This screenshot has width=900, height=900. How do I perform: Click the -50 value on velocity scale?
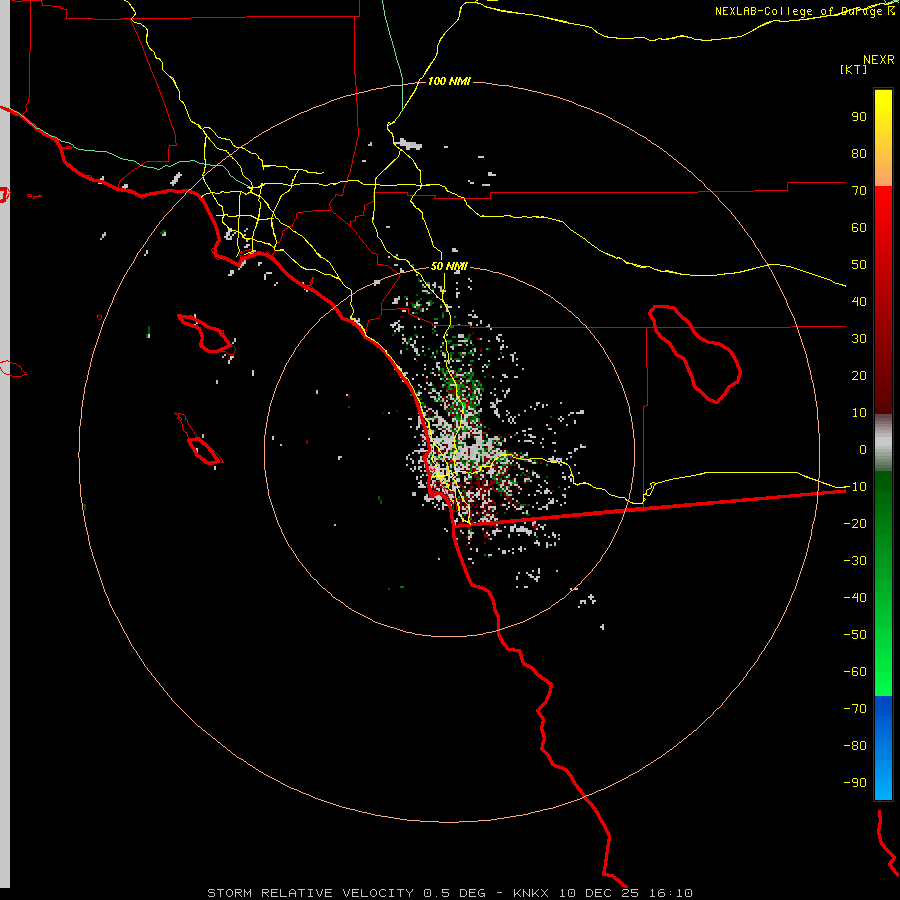[x=855, y=635]
